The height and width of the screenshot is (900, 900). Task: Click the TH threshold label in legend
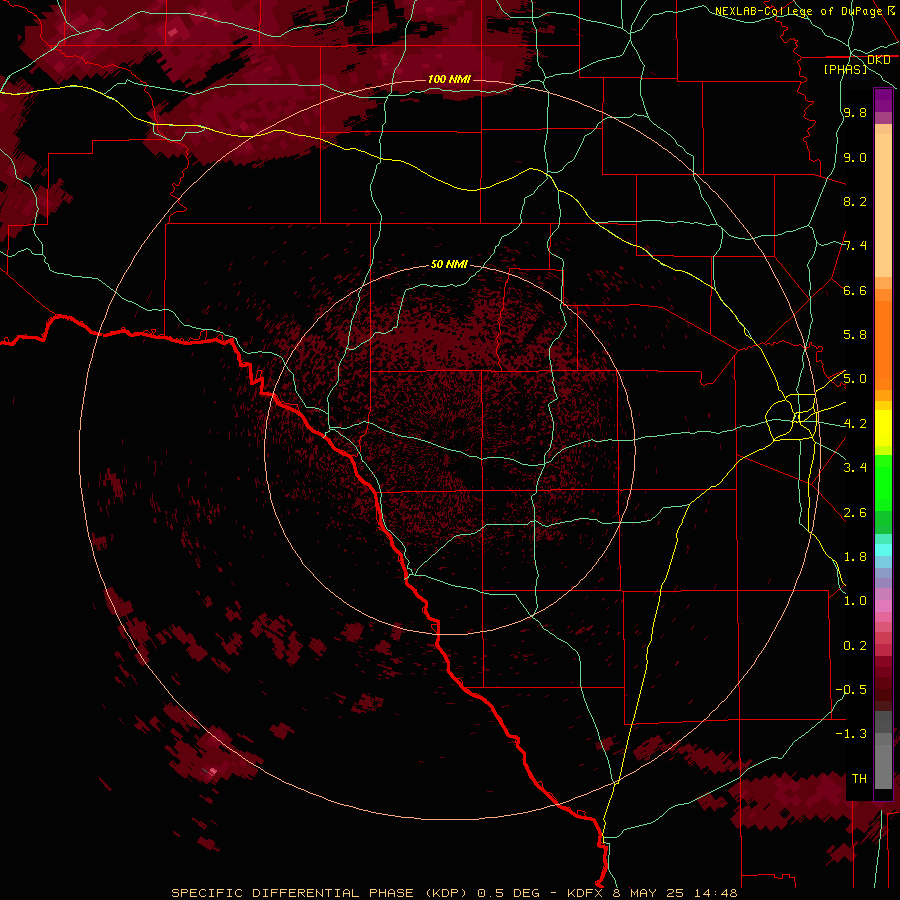tap(859, 779)
